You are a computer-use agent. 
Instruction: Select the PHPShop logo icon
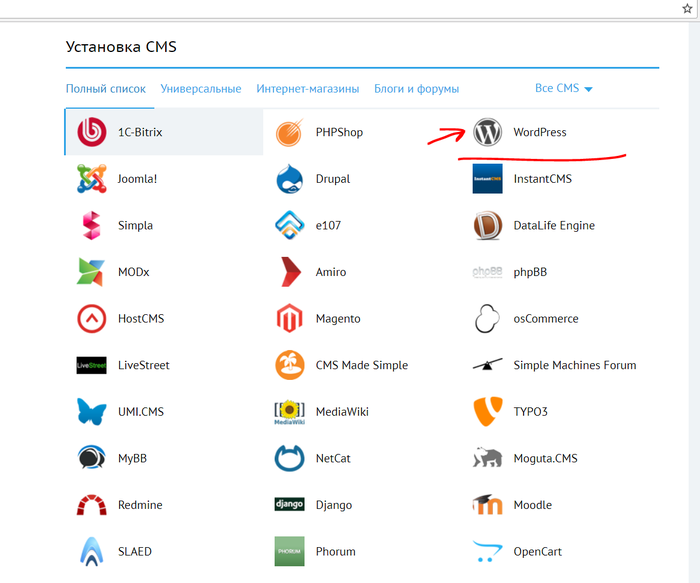click(x=289, y=133)
